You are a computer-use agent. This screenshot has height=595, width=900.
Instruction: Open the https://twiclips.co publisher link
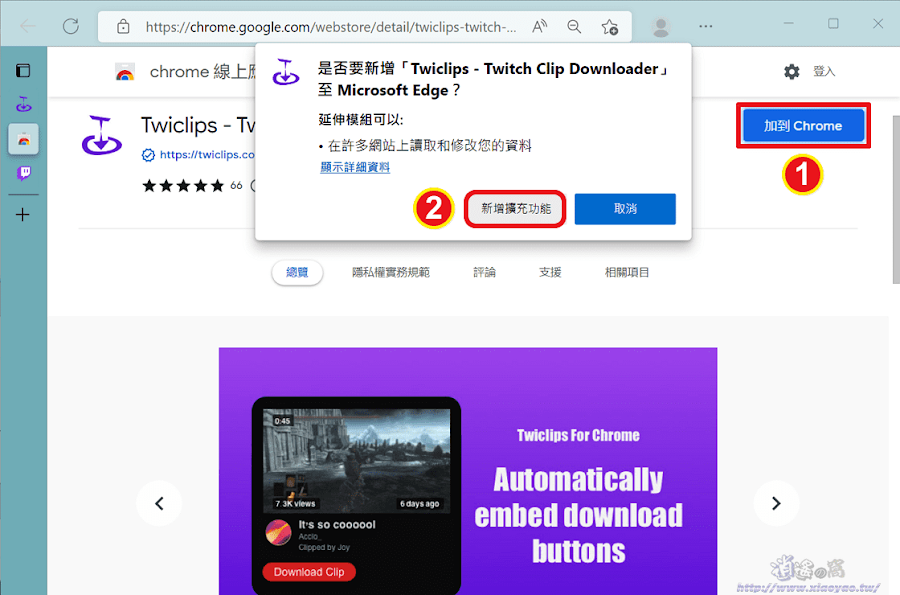coord(207,154)
